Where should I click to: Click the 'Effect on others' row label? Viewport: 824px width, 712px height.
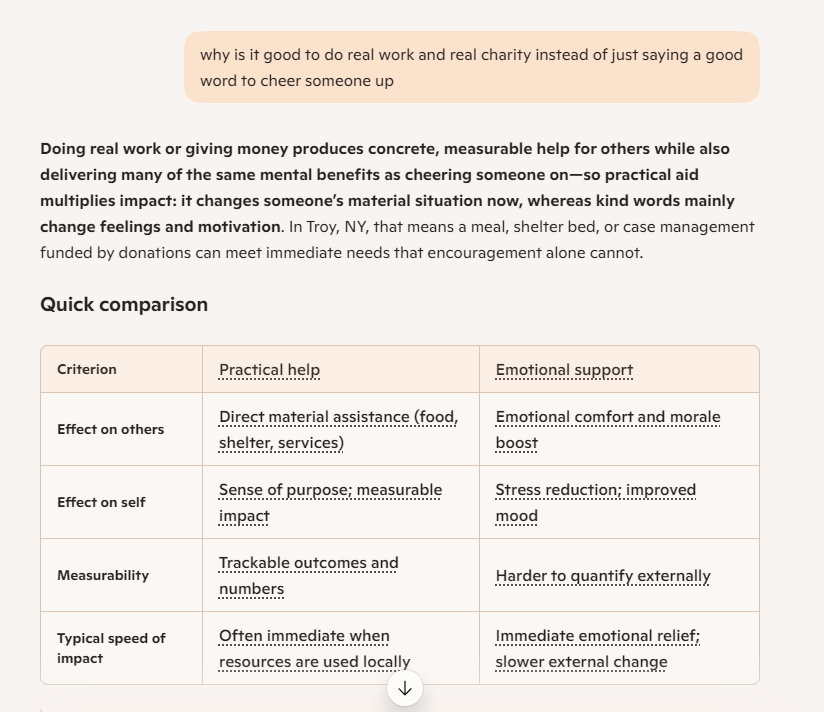(110, 430)
